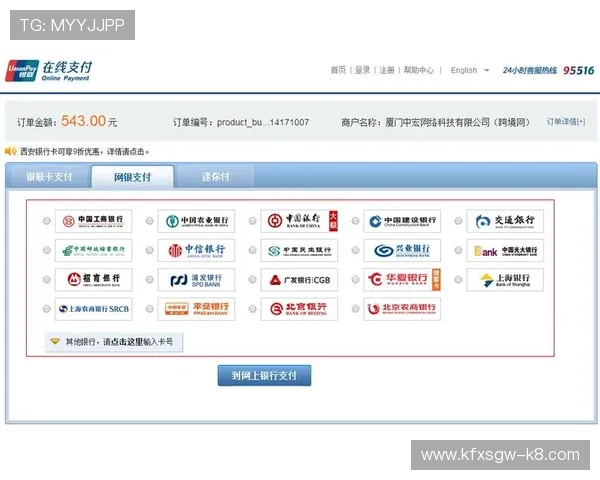Click the hotline number 95516
Viewport: 600px width, 480px height.
click(x=579, y=70)
